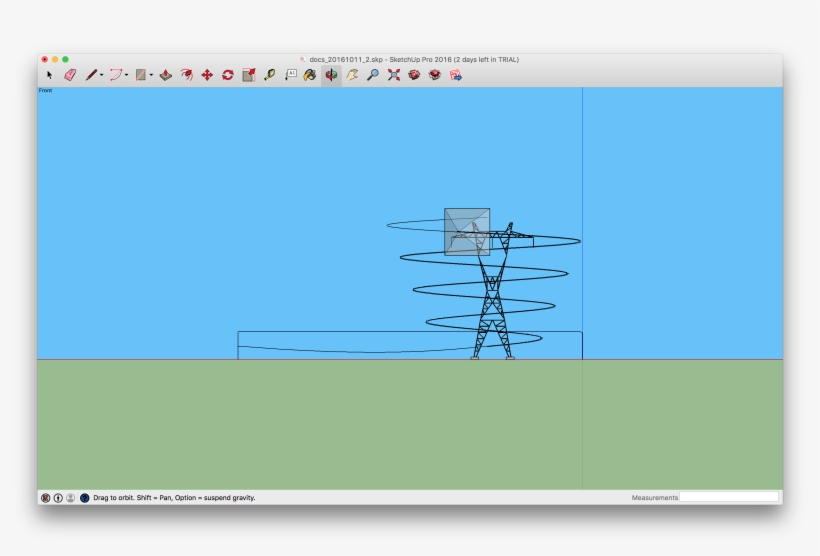Viewport: 820px width, 556px height.
Task: Click the Rotate tool
Action: 228,75
